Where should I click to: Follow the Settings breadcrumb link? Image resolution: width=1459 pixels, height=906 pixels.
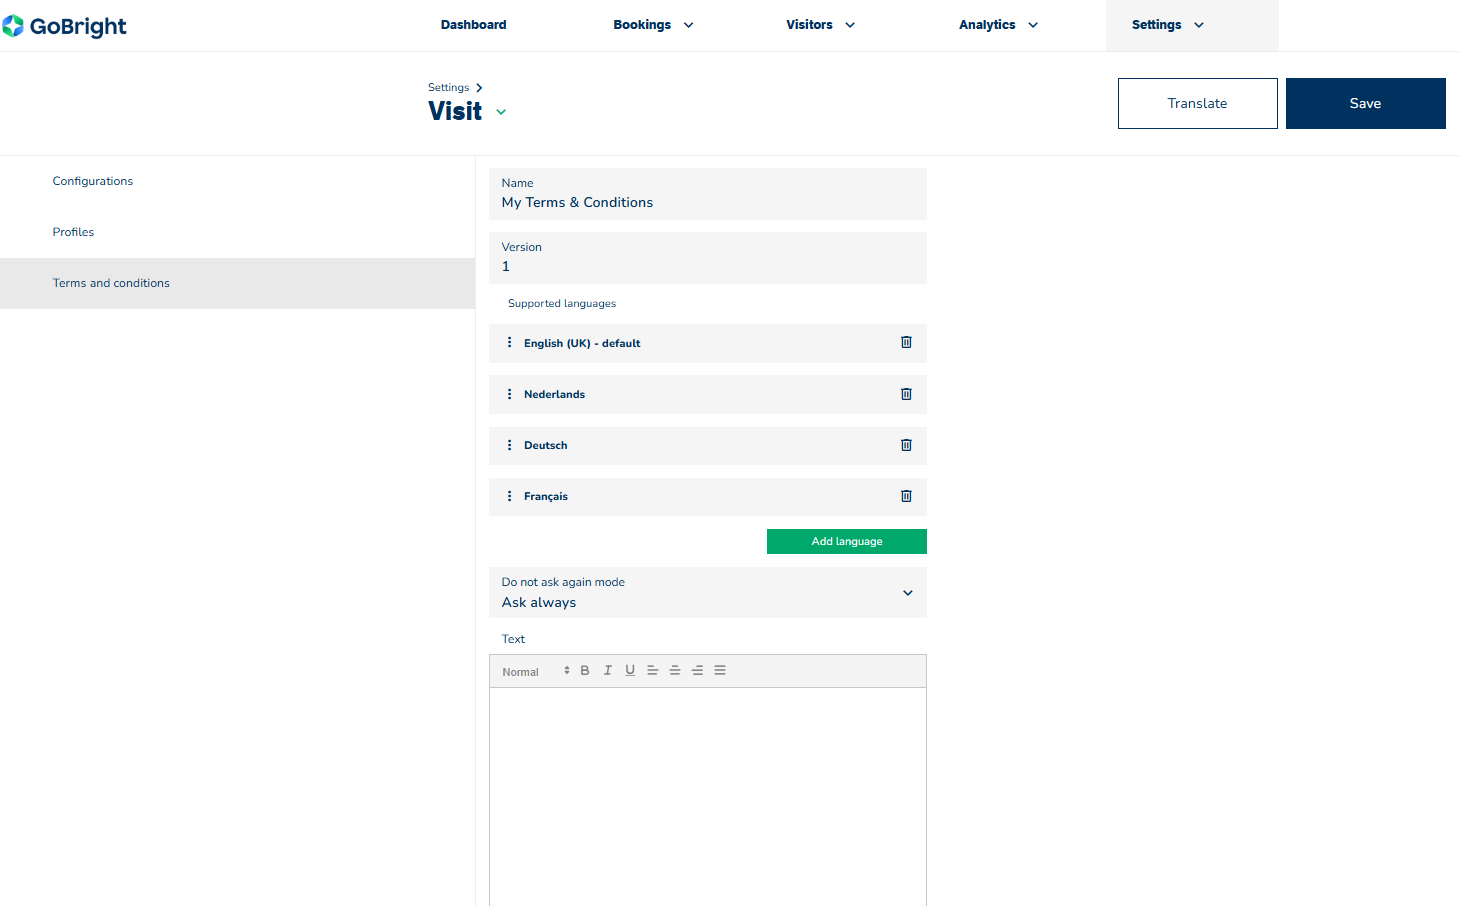448,87
